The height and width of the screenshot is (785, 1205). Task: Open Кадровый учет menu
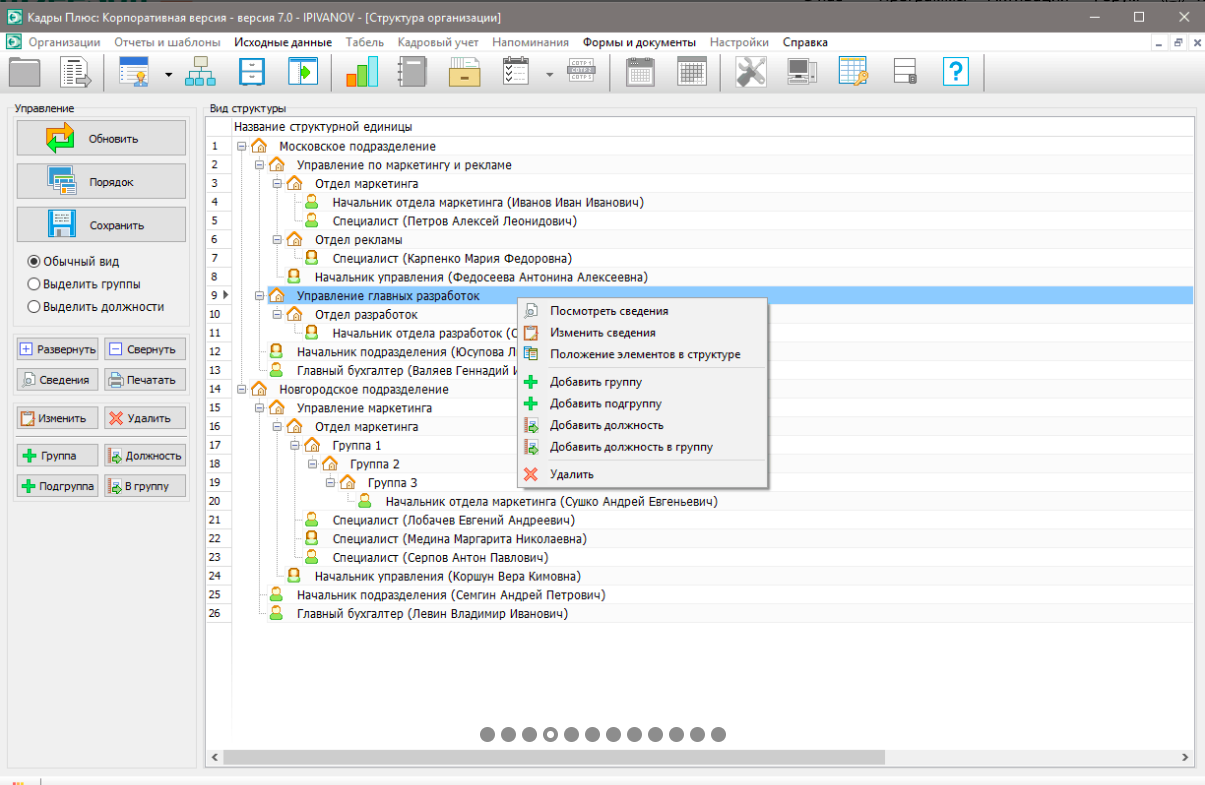tap(438, 42)
